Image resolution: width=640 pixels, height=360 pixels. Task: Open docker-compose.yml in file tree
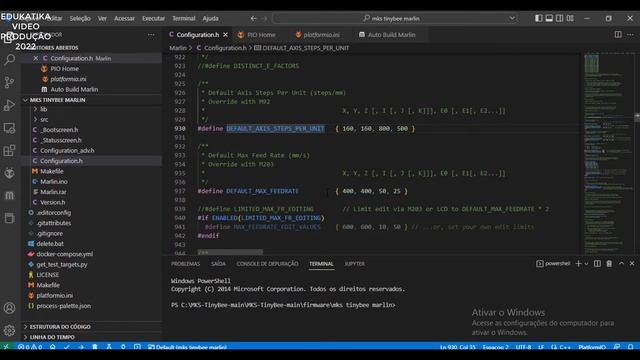pos(64,254)
